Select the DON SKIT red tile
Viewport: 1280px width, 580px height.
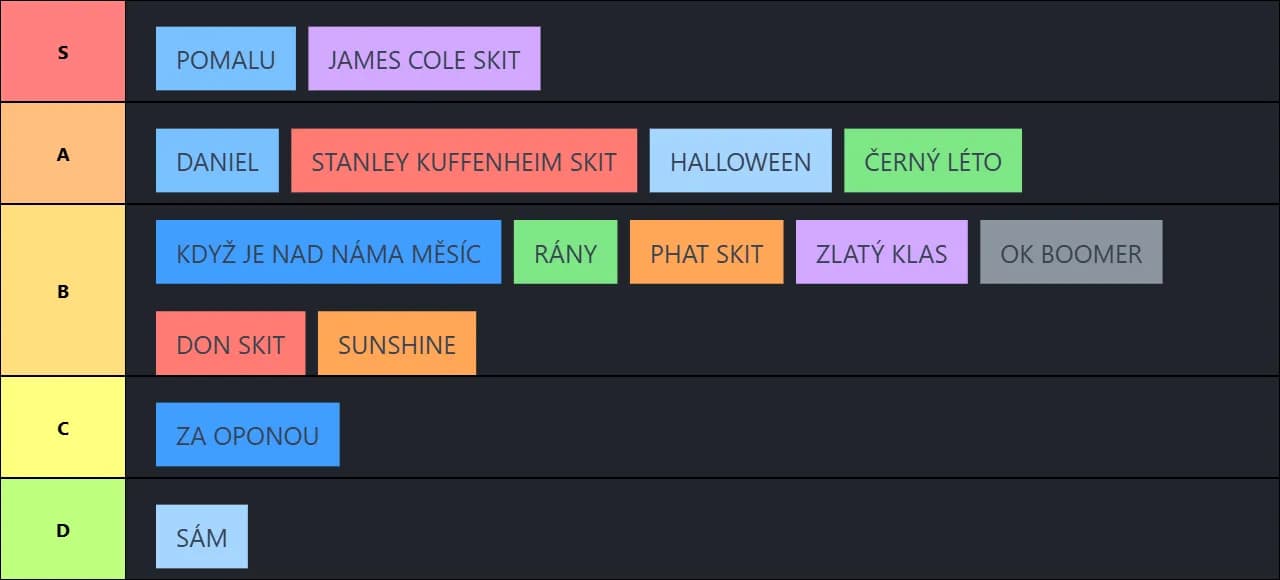click(x=230, y=344)
